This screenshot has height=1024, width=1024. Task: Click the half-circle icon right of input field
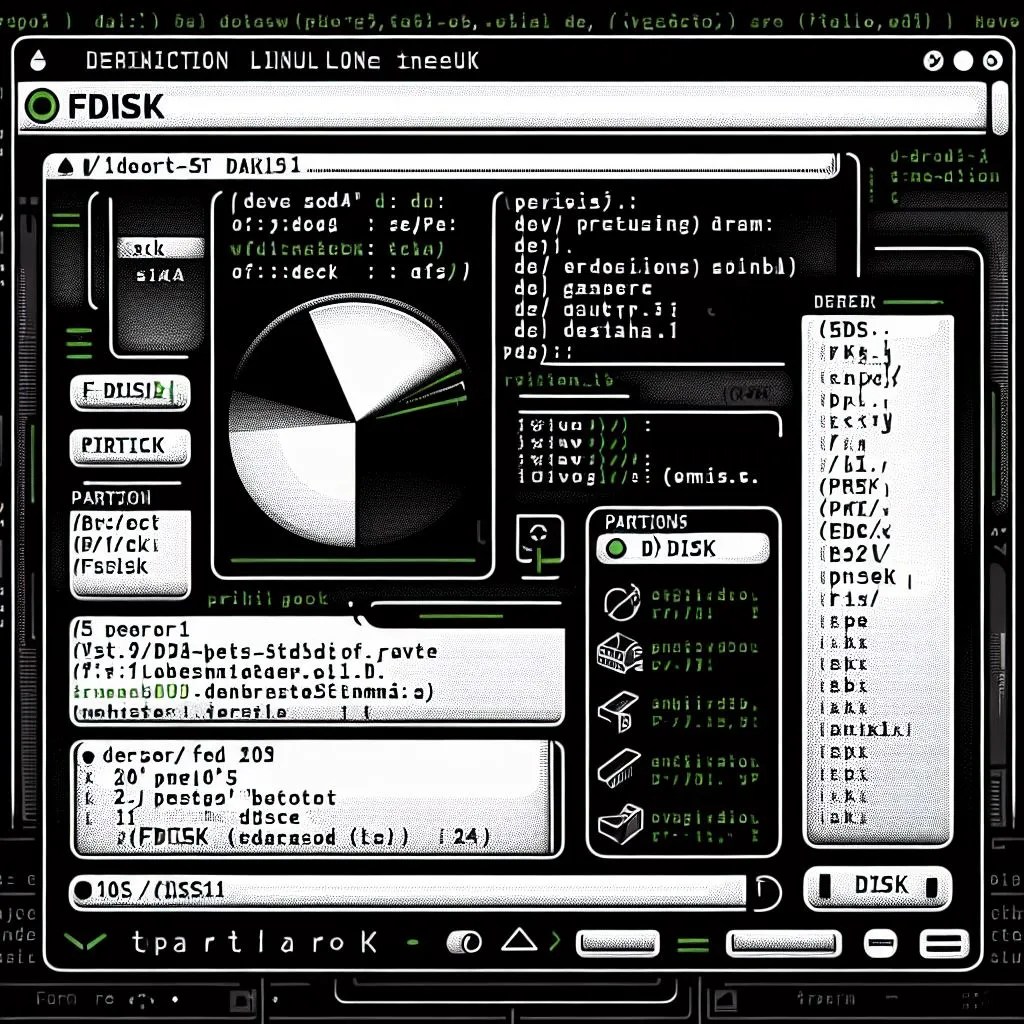(x=767, y=891)
